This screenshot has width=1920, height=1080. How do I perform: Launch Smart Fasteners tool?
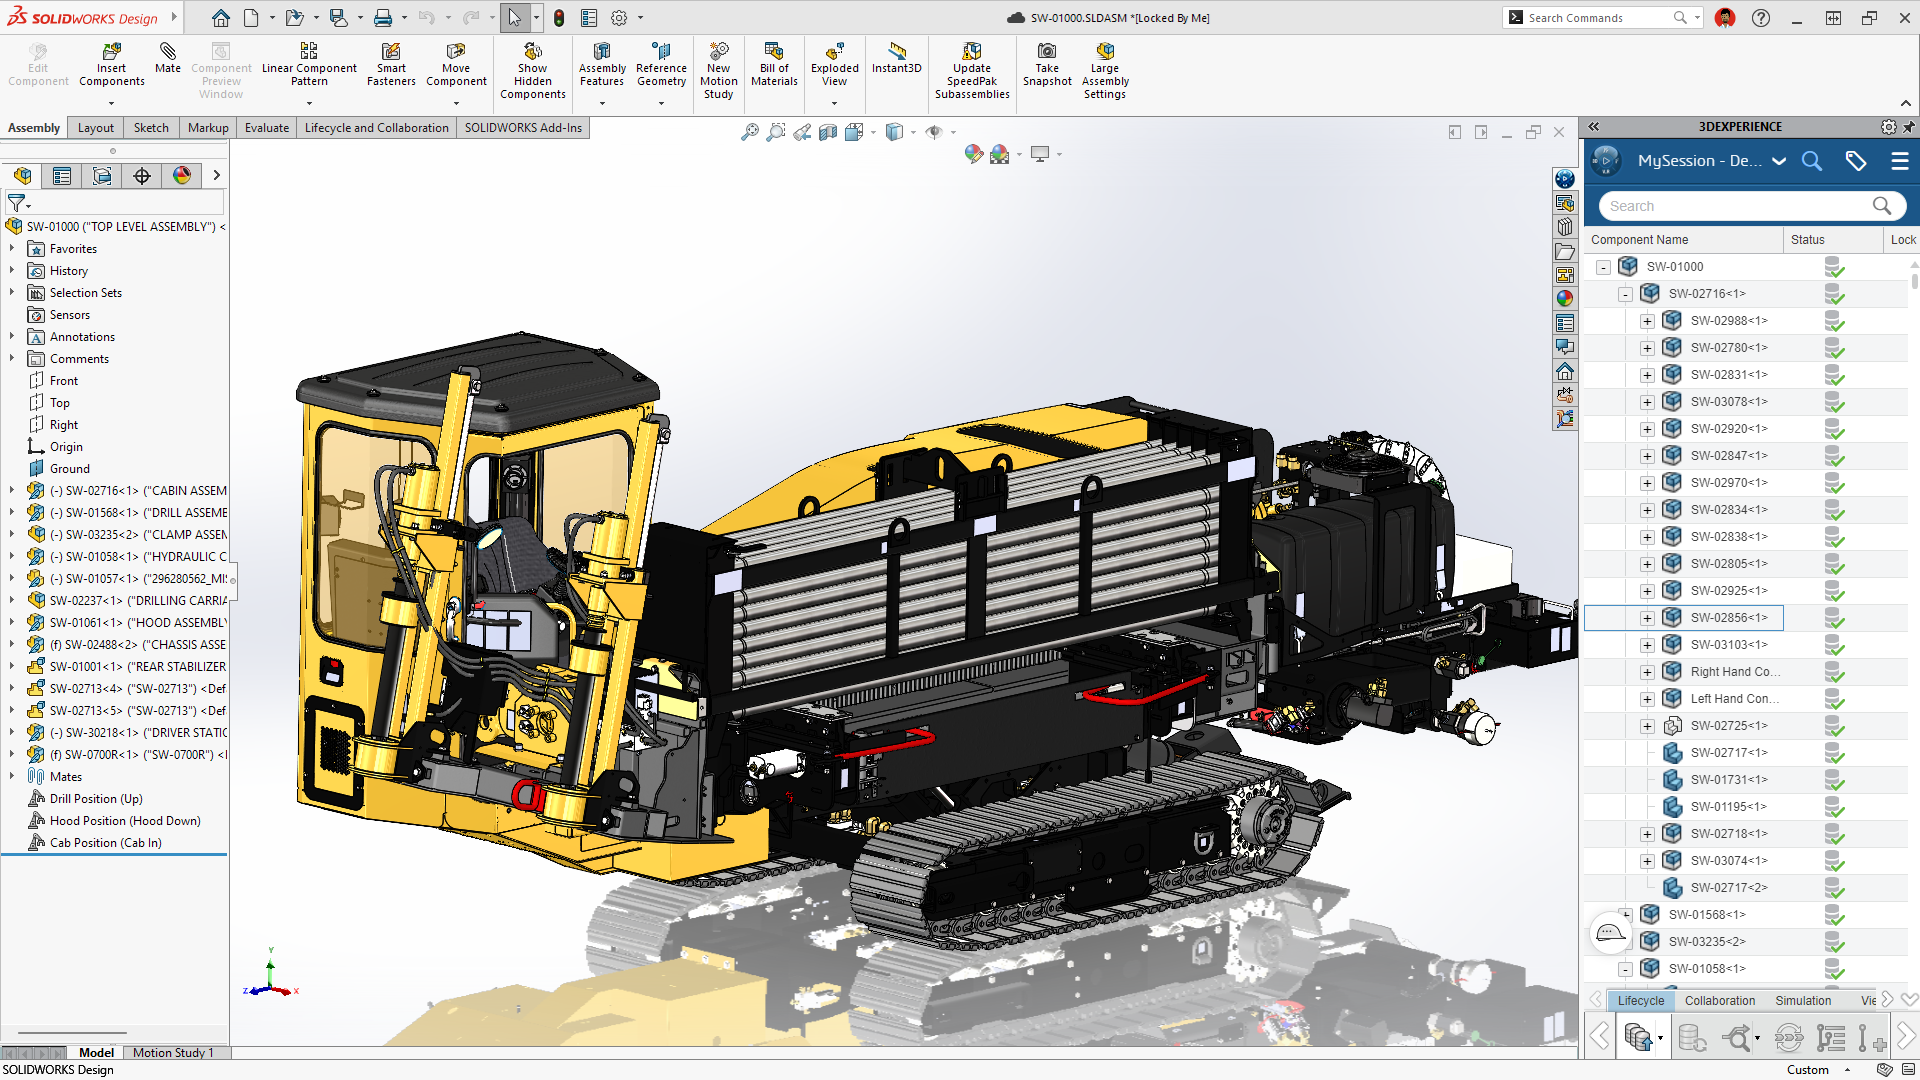(x=391, y=65)
